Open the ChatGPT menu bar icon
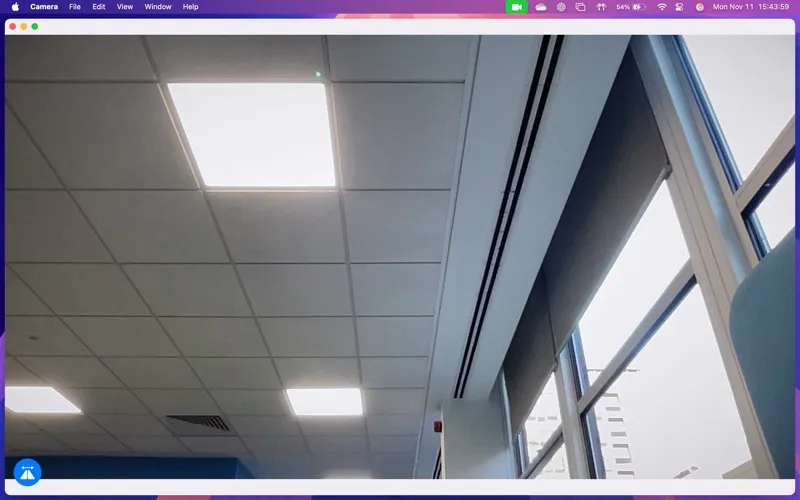The image size is (800, 500). (x=561, y=7)
